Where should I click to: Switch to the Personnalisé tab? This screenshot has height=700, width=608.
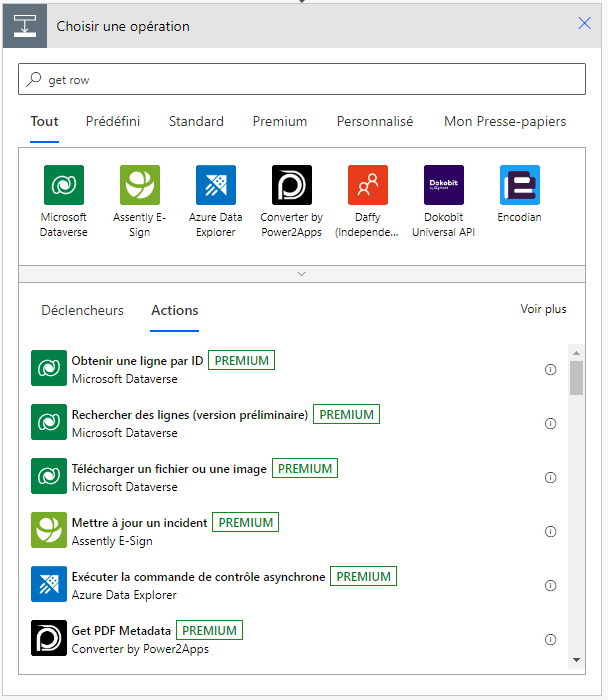click(375, 121)
